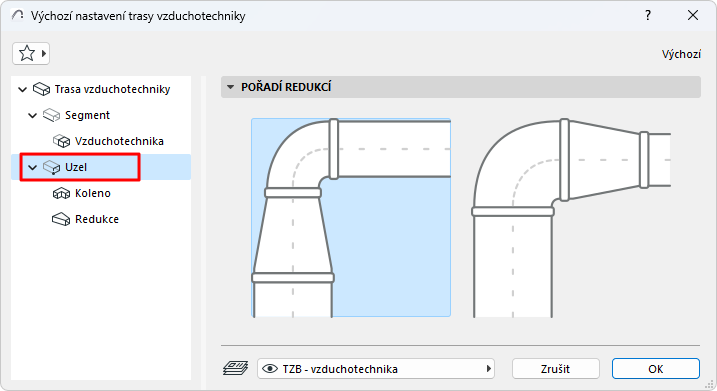Close the dialog window
The width and height of the screenshot is (717, 391).
click(693, 16)
